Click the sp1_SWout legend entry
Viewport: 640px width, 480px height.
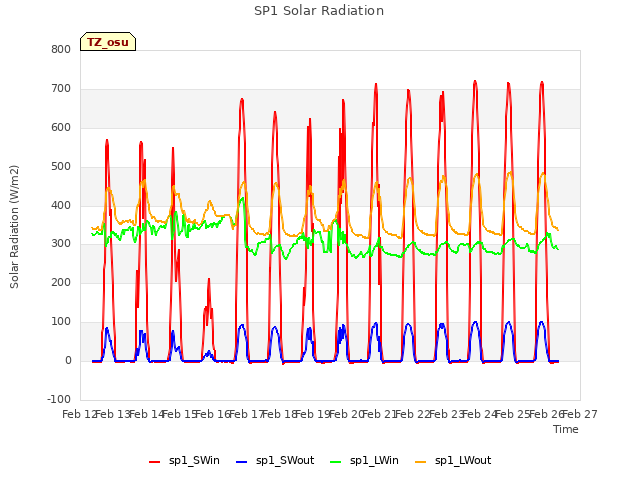pos(275,460)
